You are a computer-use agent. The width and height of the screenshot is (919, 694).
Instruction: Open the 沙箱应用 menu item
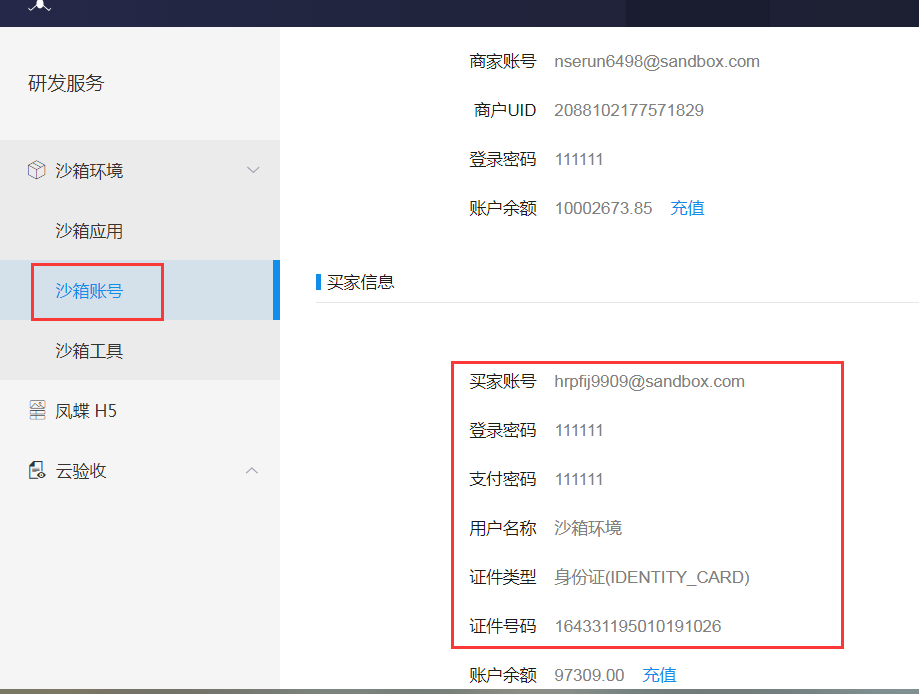(89, 231)
